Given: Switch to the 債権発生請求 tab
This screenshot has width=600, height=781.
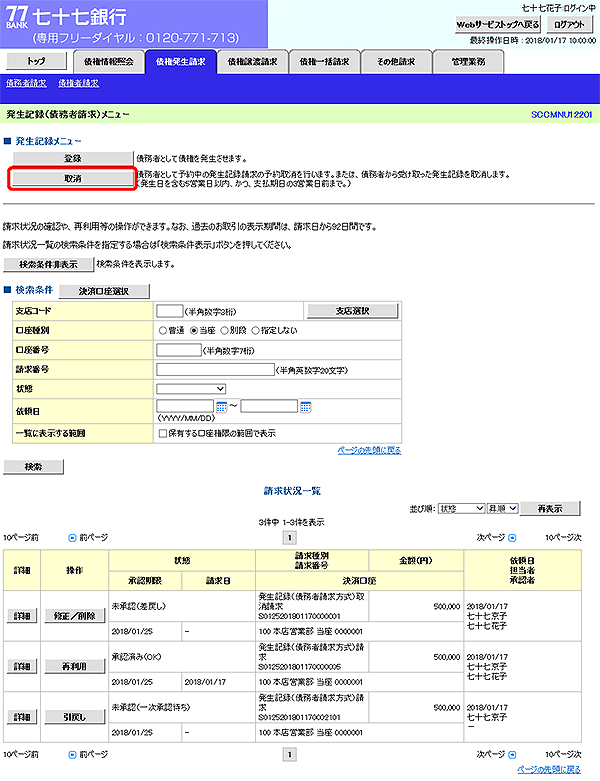Looking at the screenshot, I should 181,62.
